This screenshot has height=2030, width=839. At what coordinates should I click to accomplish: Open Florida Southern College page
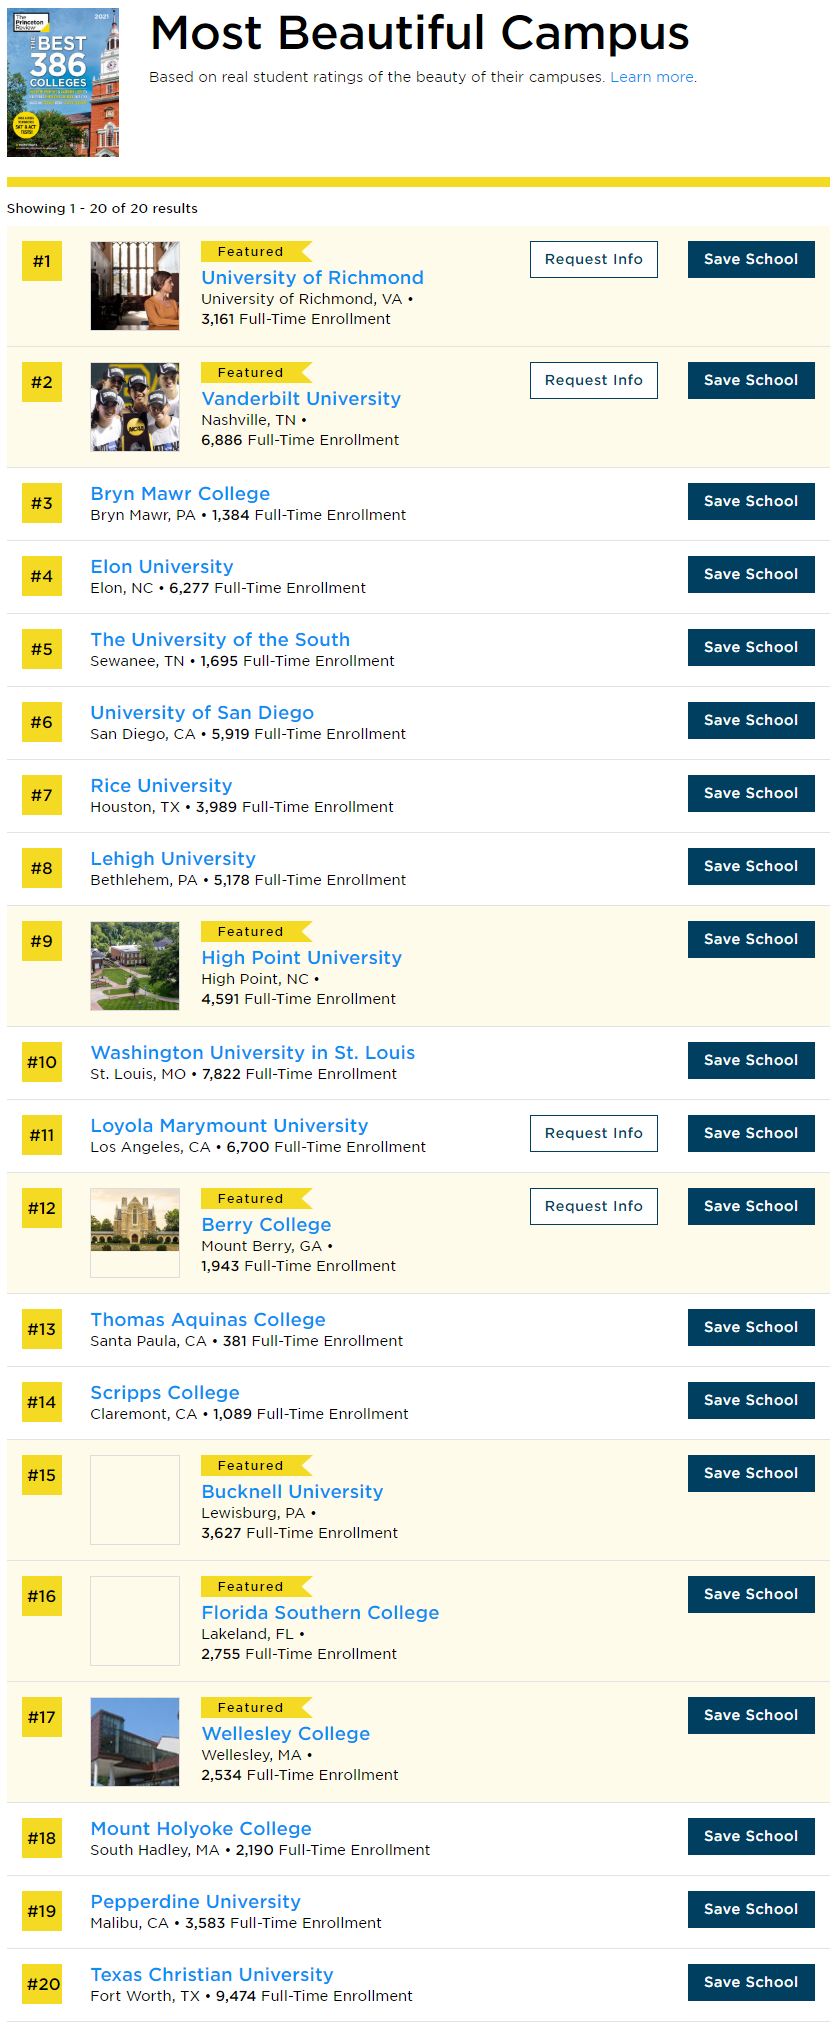(x=320, y=1613)
